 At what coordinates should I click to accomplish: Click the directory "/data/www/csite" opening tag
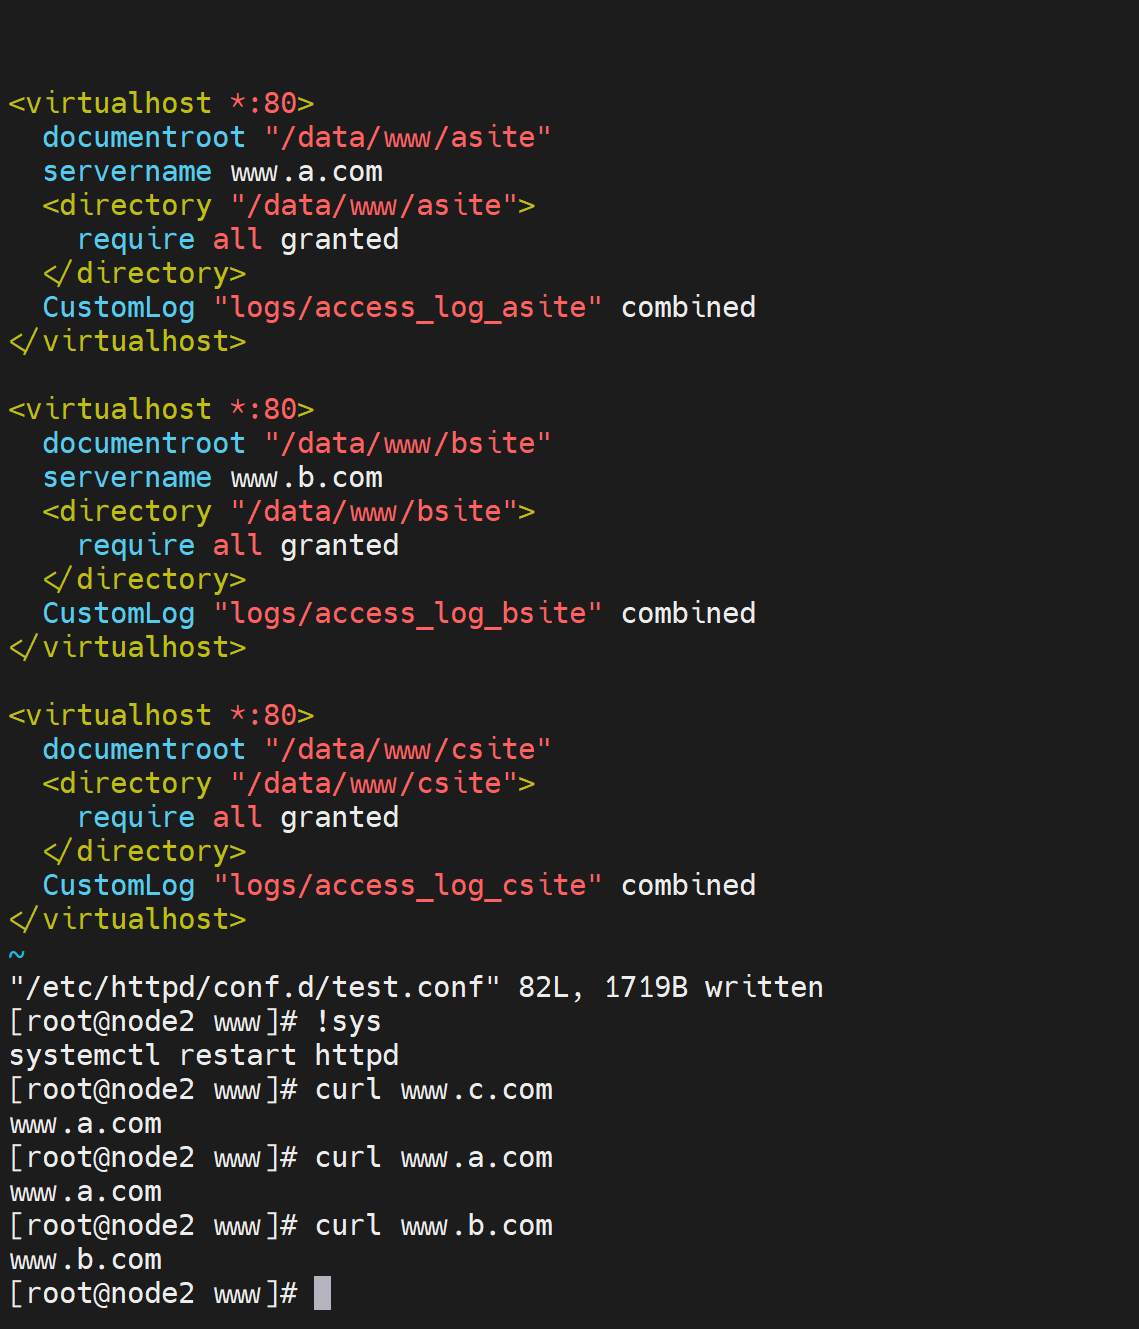point(288,783)
